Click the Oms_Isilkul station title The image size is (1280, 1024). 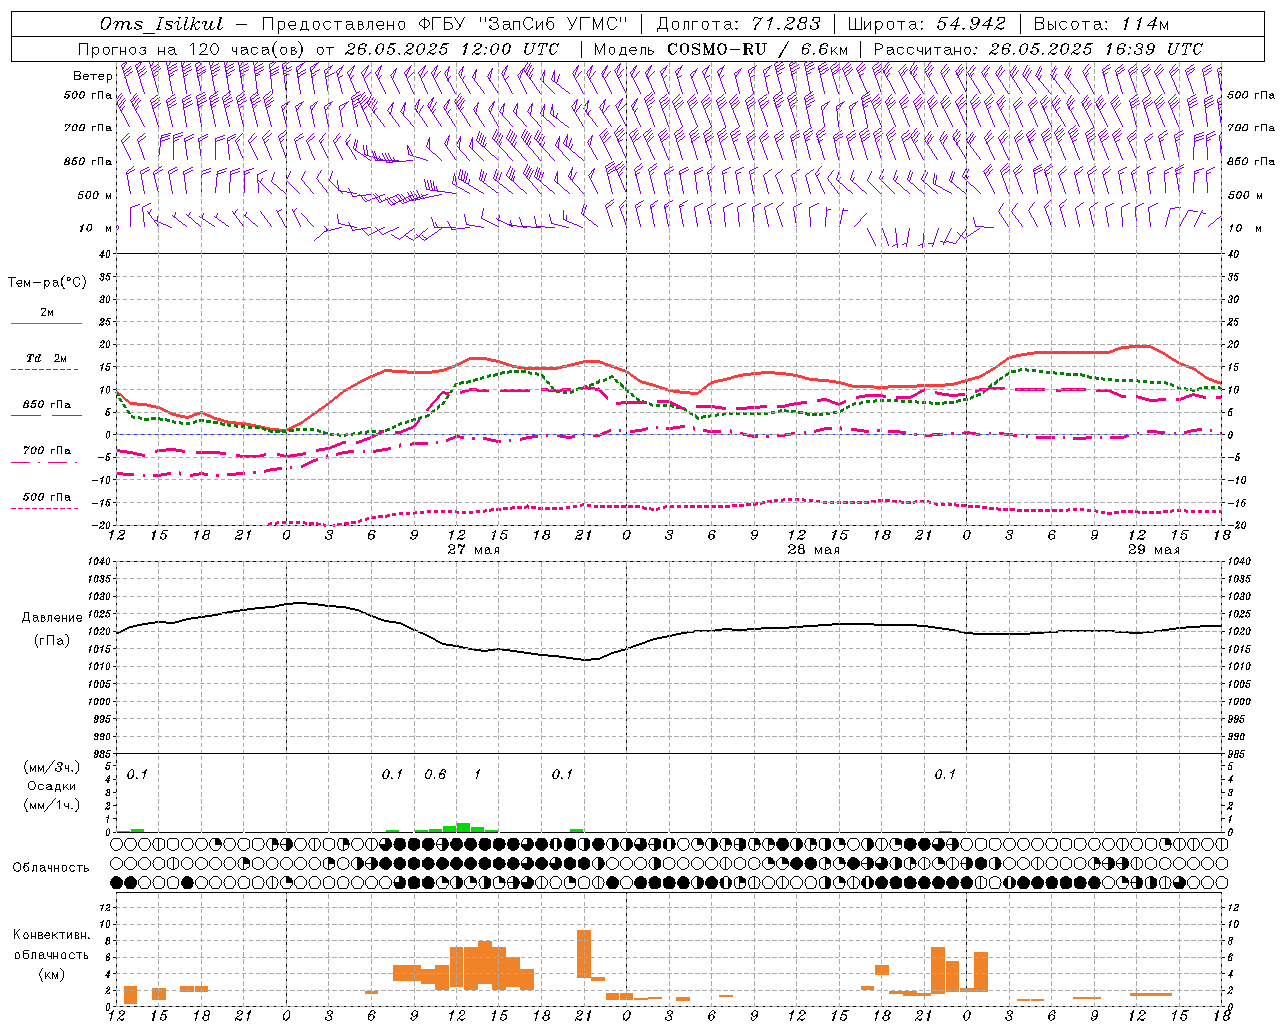[161, 24]
